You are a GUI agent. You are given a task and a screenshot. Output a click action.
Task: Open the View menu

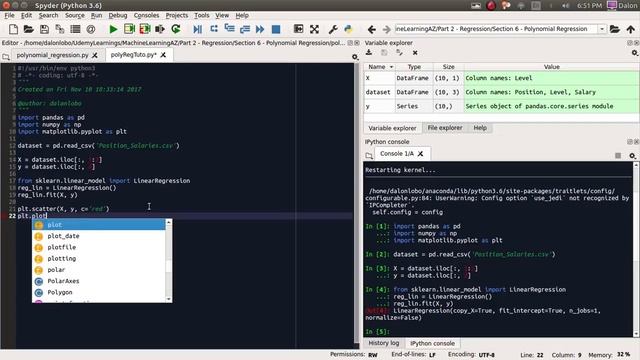click(222, 16)
